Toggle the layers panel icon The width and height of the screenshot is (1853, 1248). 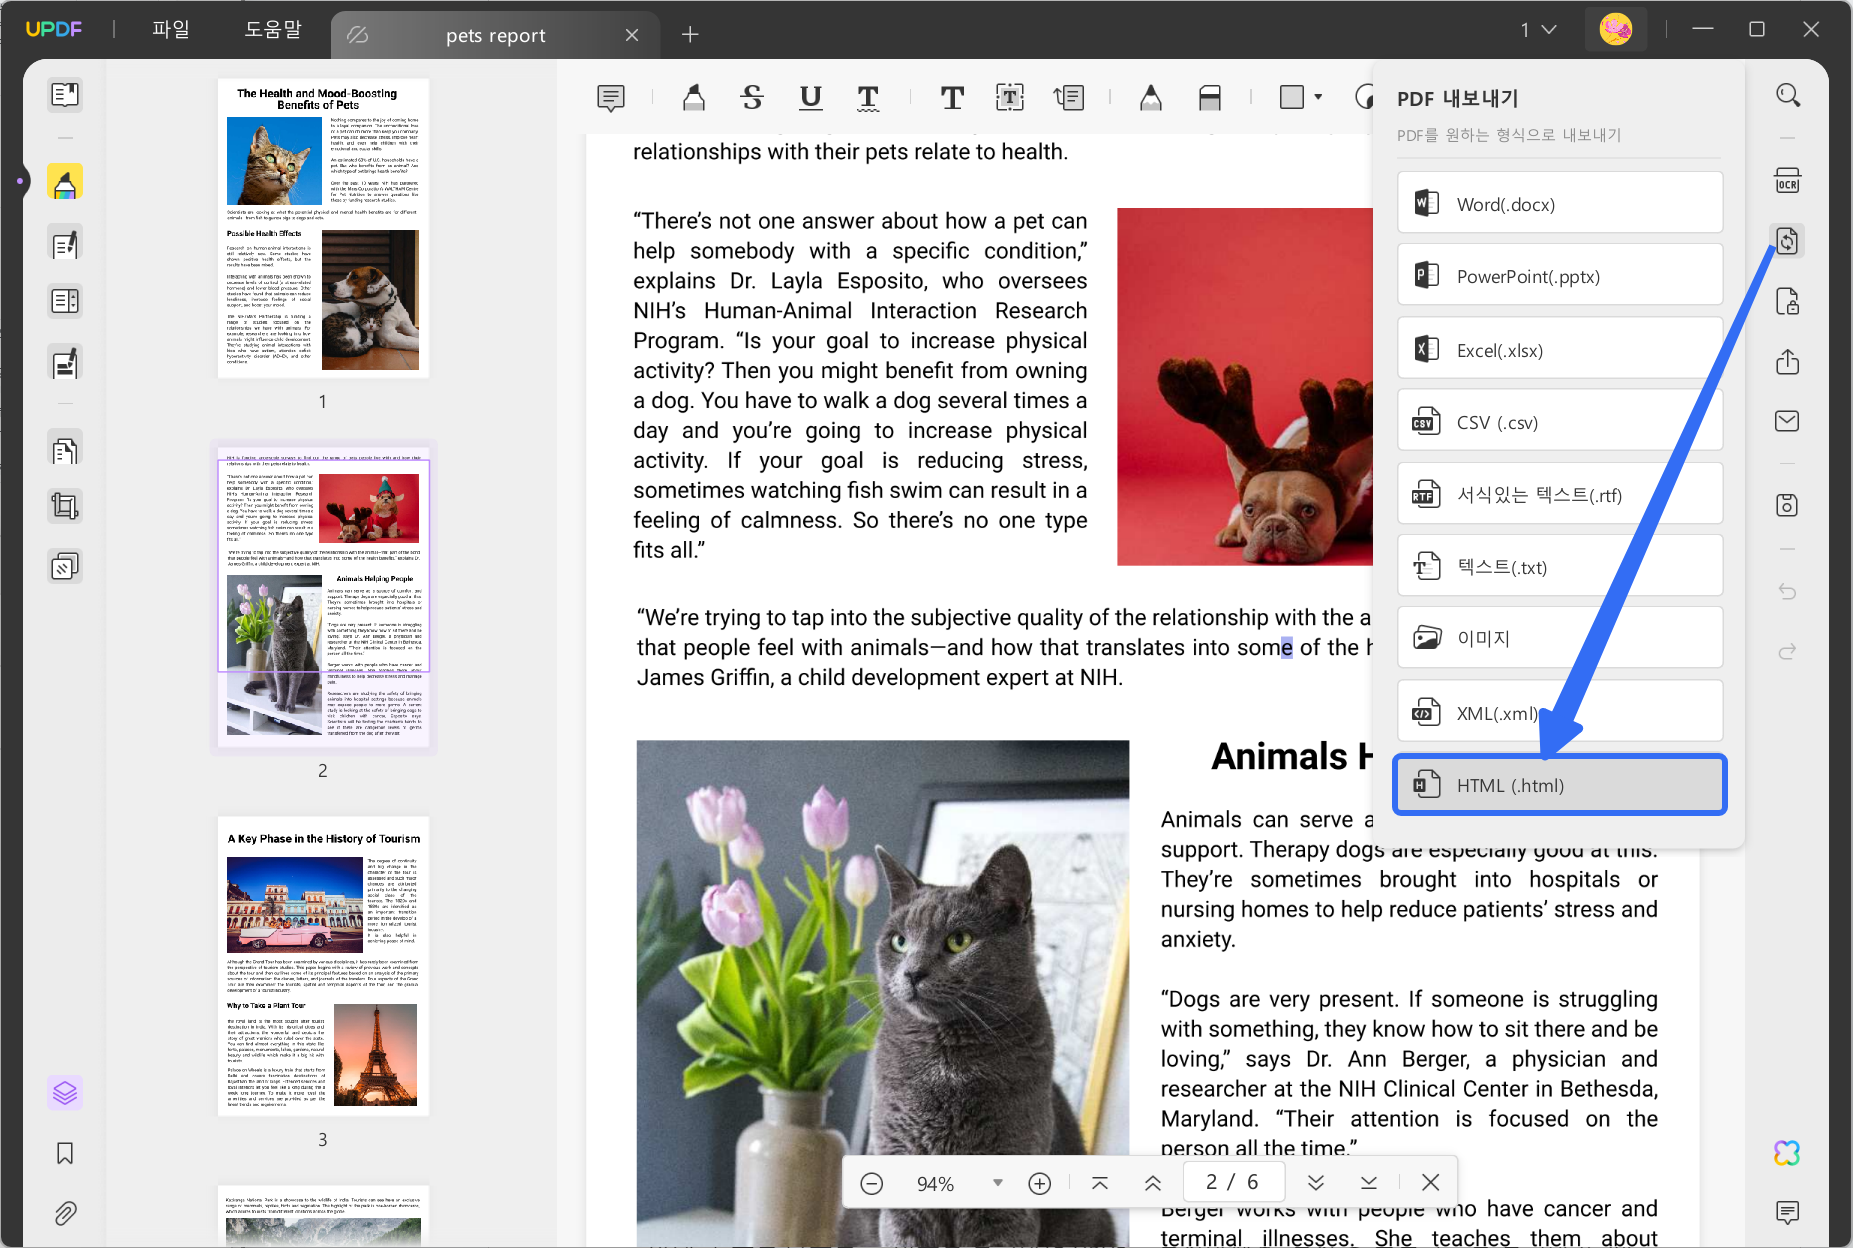[65, 1092]
